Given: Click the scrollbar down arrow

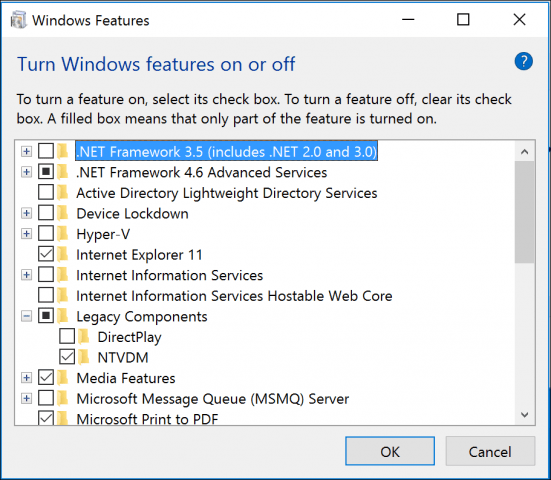Looking at the screenshot, I should click(524, 415).
